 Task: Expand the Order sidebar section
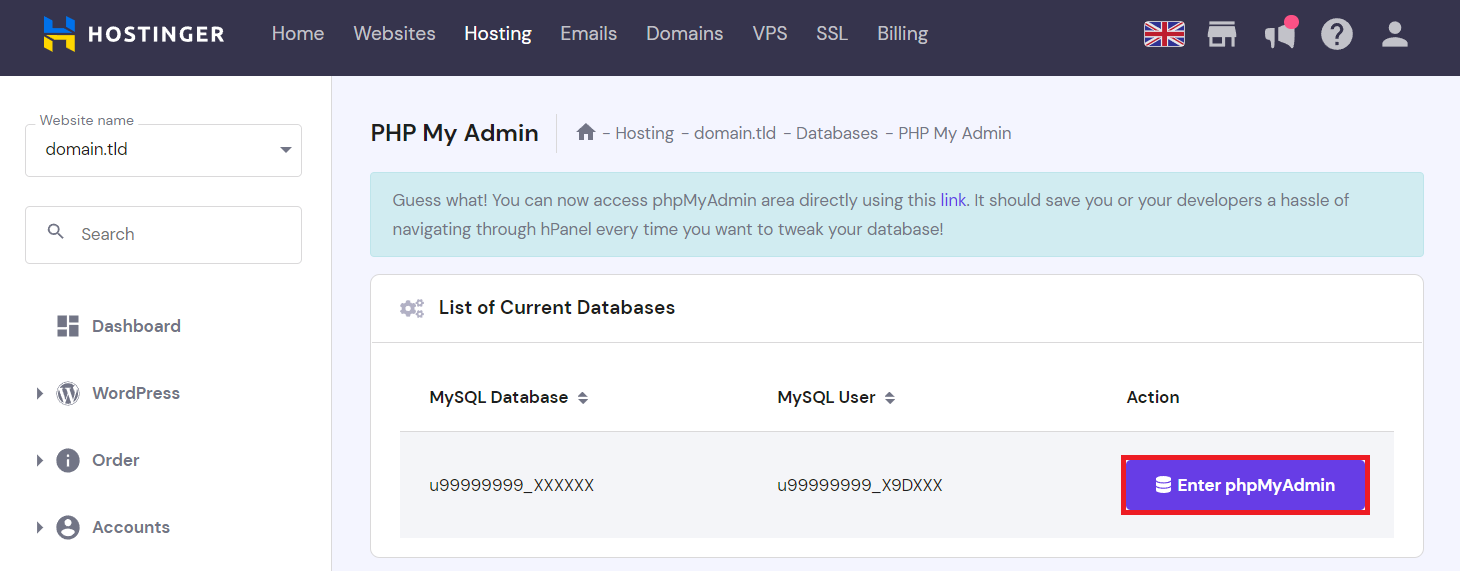[x=40, y=461]
